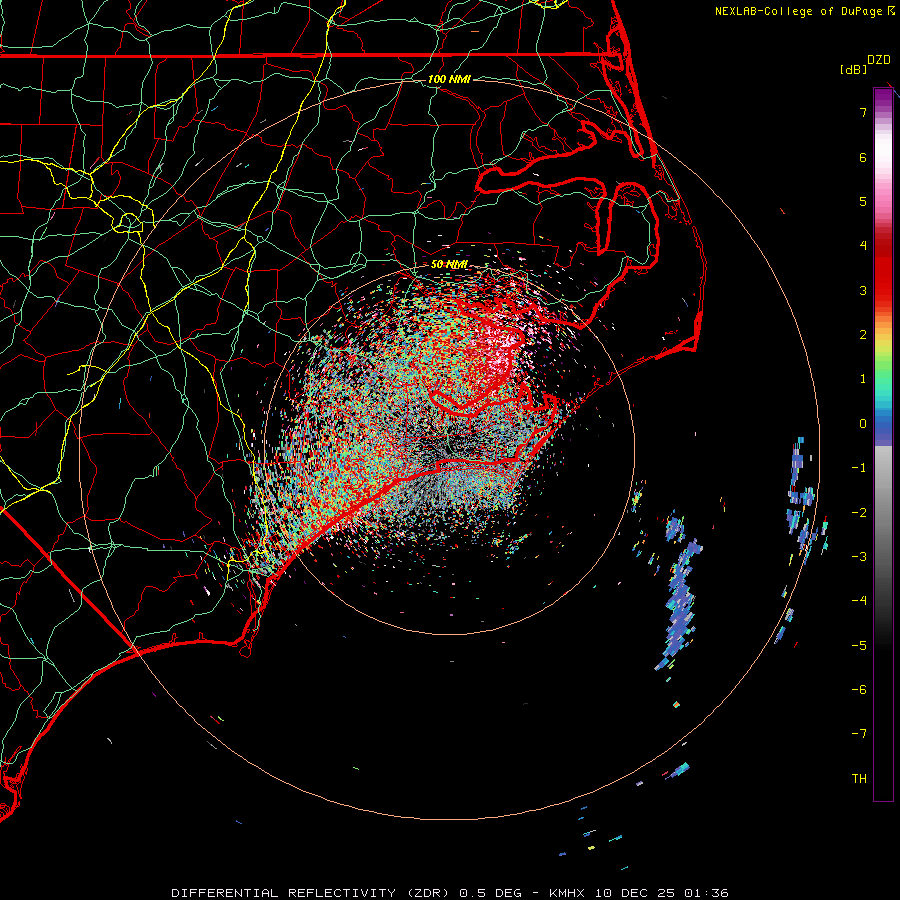Viewport: 900px width, 900px height.
Task: Click the -6 dB tick label on the scale
Action: coord(859,690)
